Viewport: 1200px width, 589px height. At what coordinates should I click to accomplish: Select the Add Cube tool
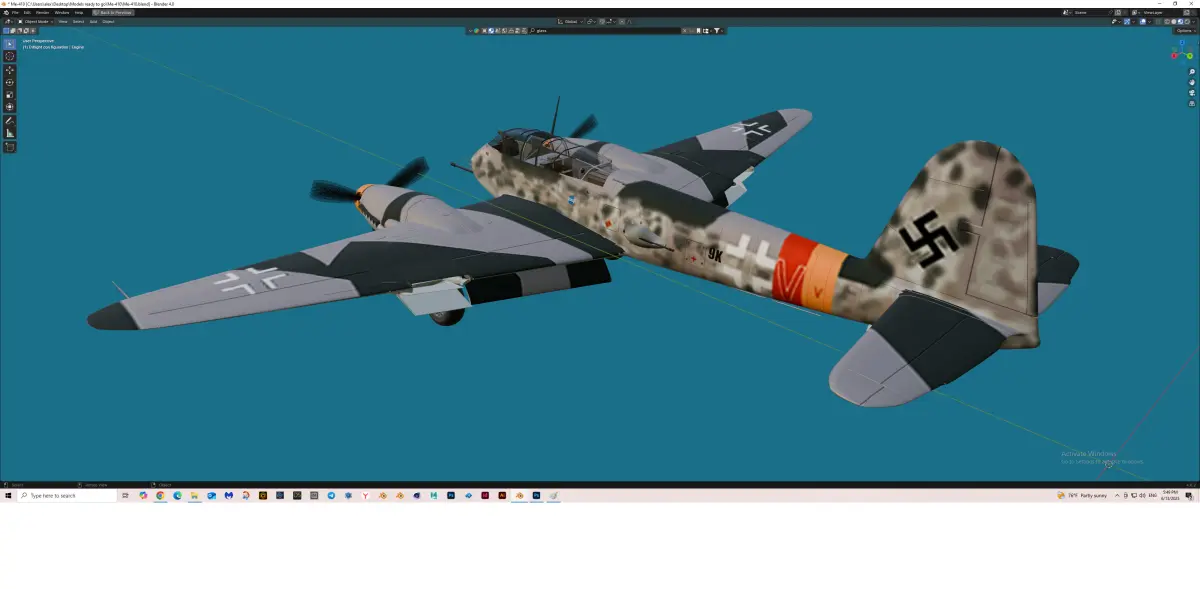[x=10, y=147]
